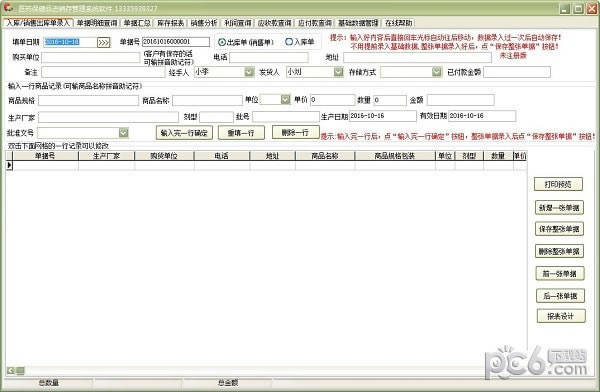Expand the 单位 unit dropdown
Viewport: 600px width, 392px height.
[285, 100]
